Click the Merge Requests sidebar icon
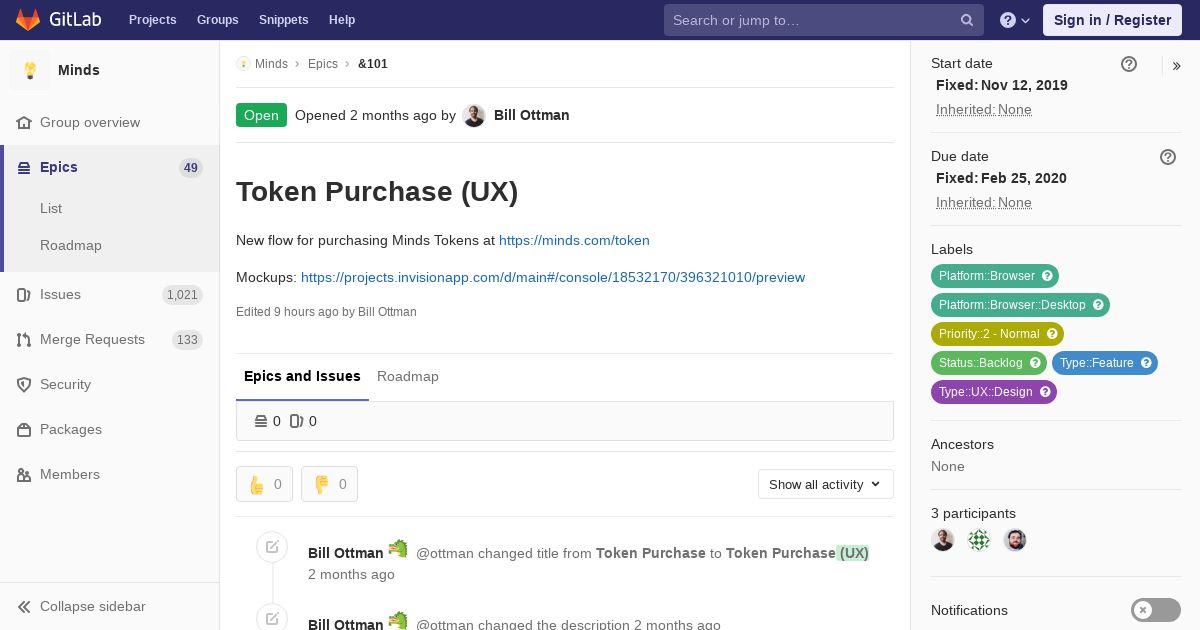1200x630 pixels. [x=24, y=340]
